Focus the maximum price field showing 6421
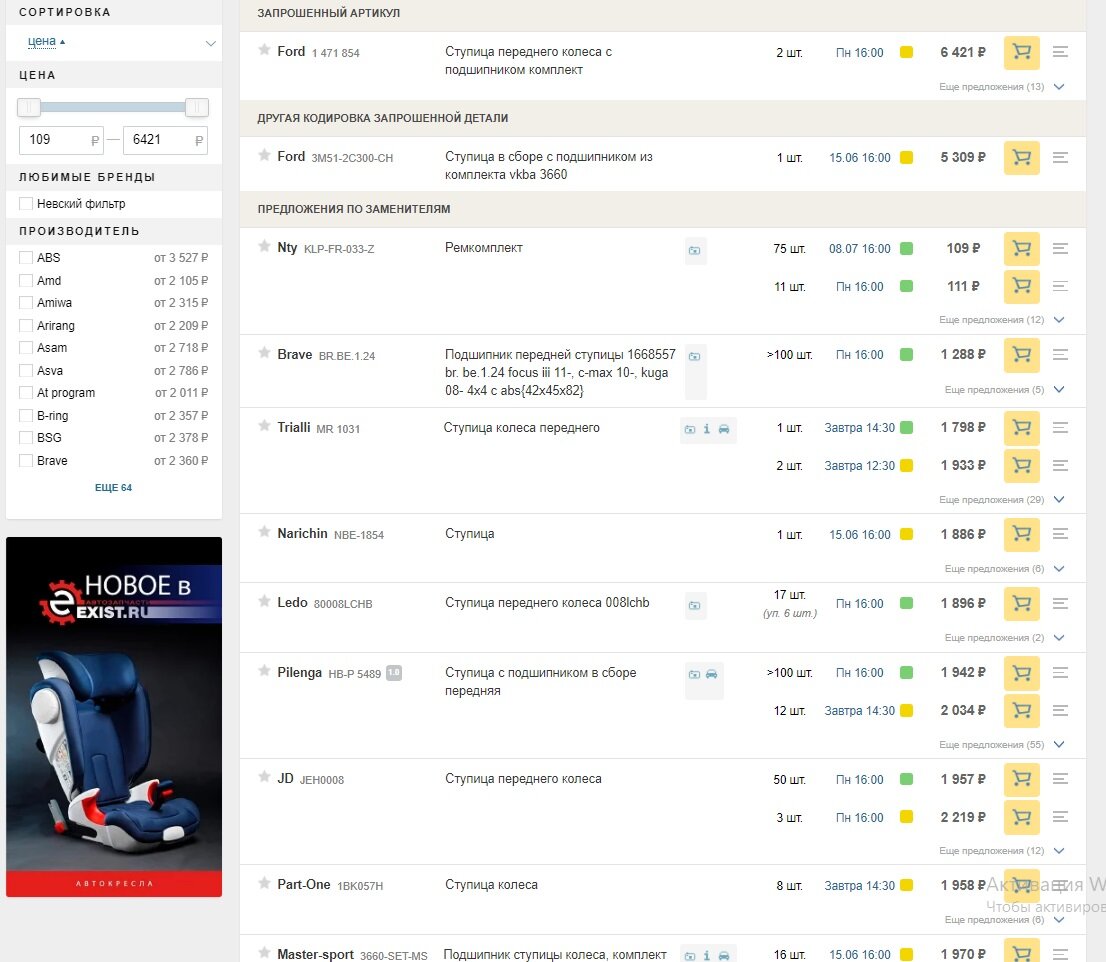1106x962 pixels. click(x=165, y=140)
